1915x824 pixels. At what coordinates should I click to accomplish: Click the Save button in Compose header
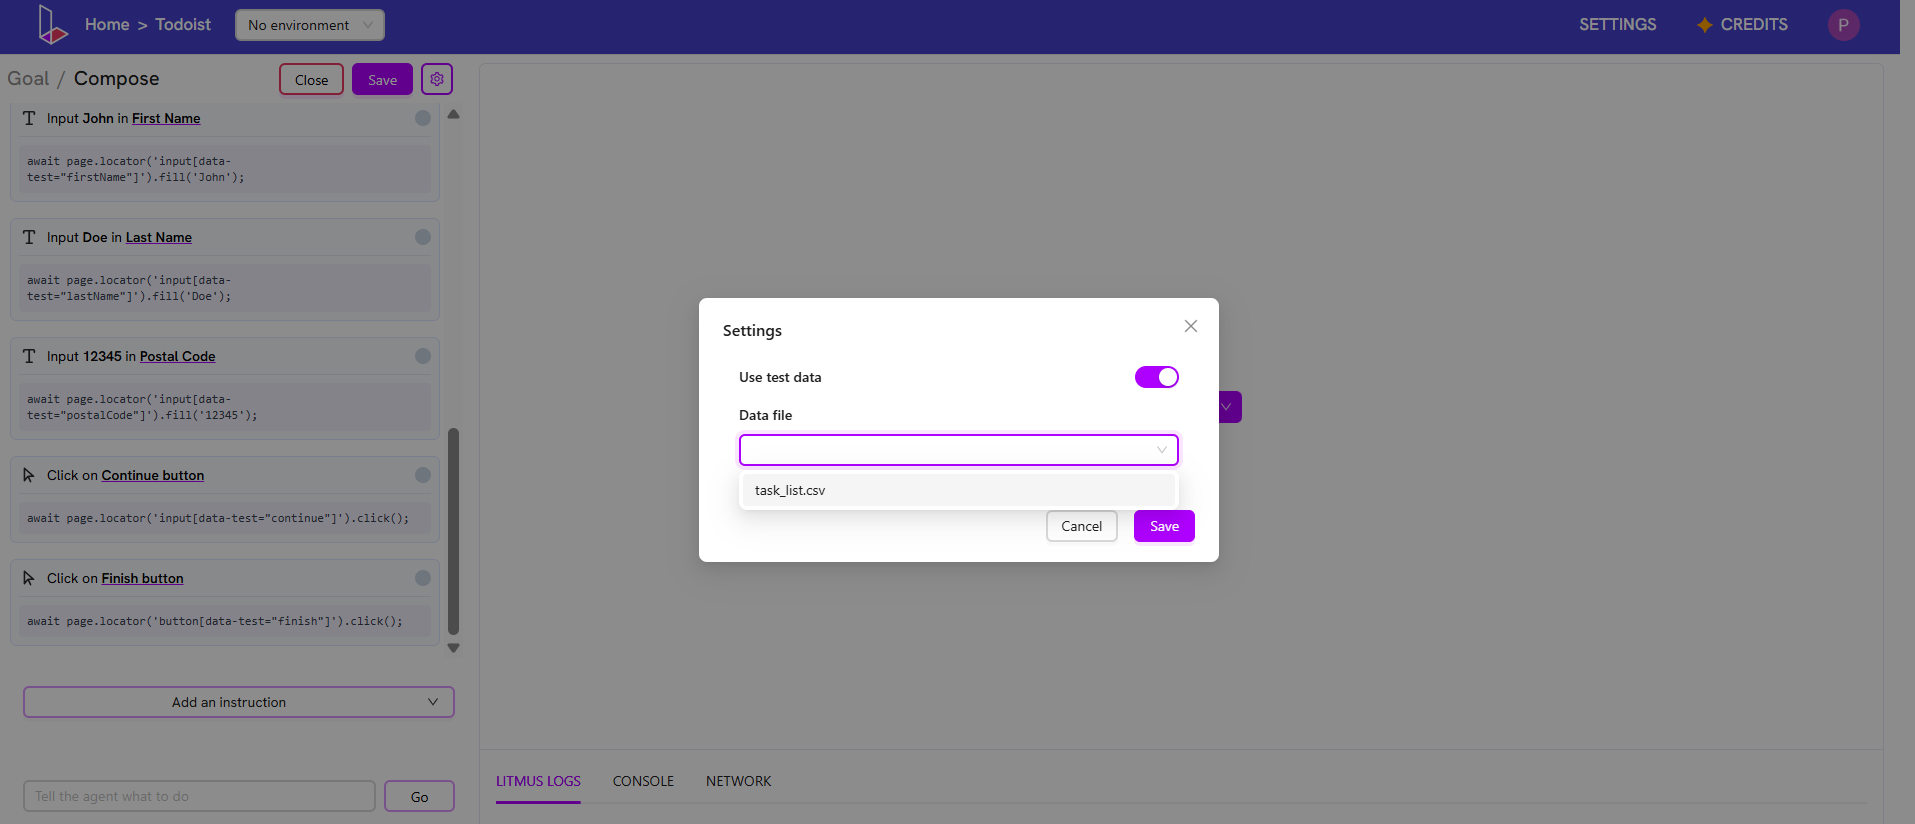click(382, 80)
